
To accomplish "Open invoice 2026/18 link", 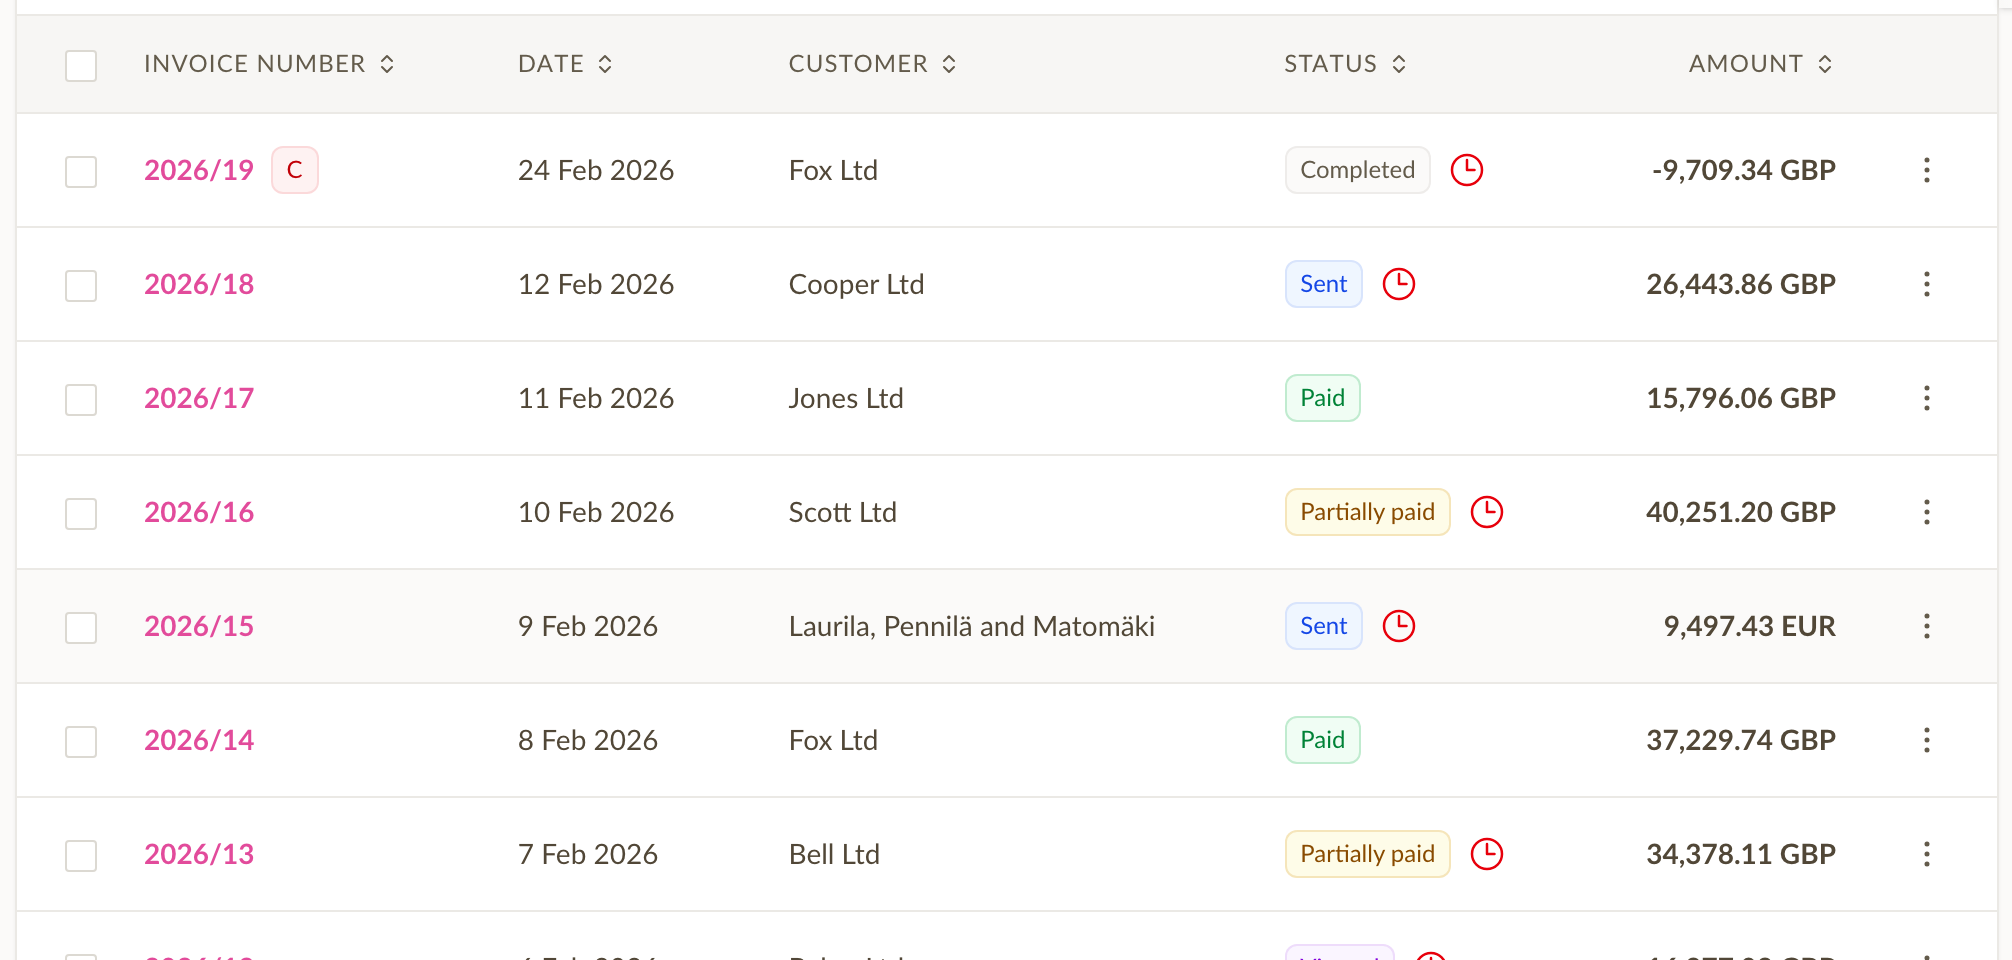I will (199, 284).
